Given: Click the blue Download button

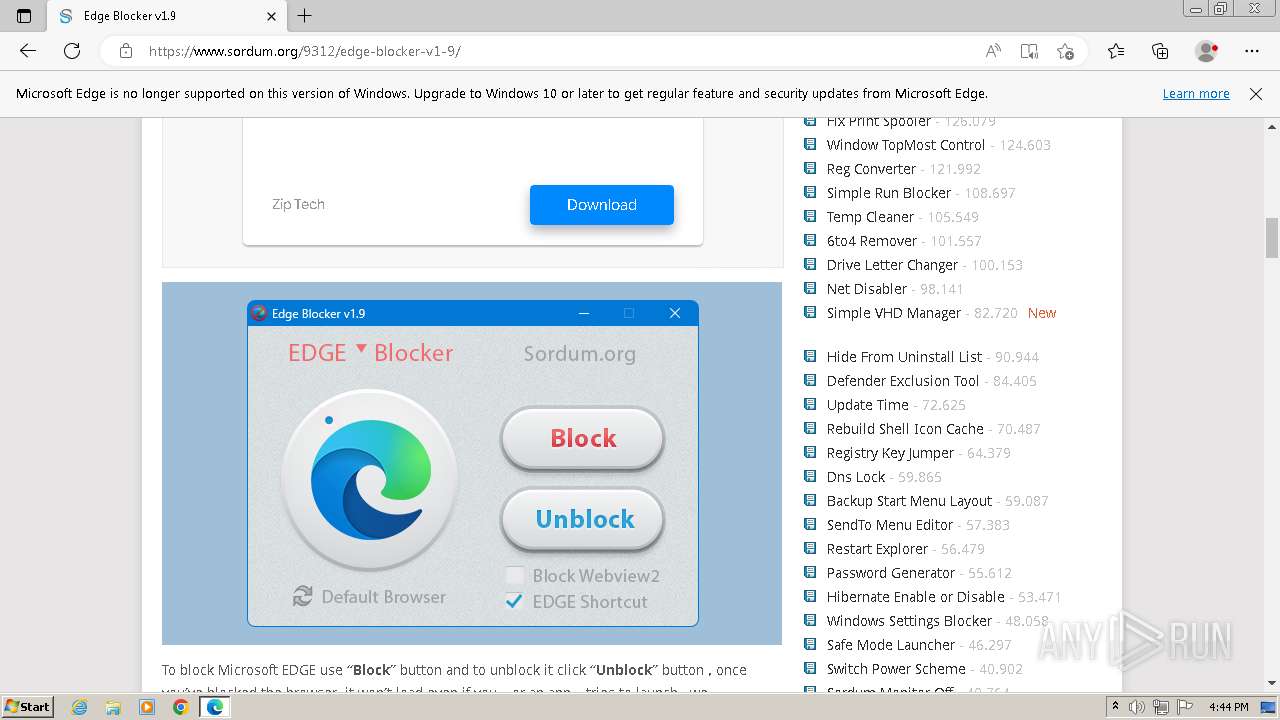Looking at the screenshot, I should coord(602,205).
